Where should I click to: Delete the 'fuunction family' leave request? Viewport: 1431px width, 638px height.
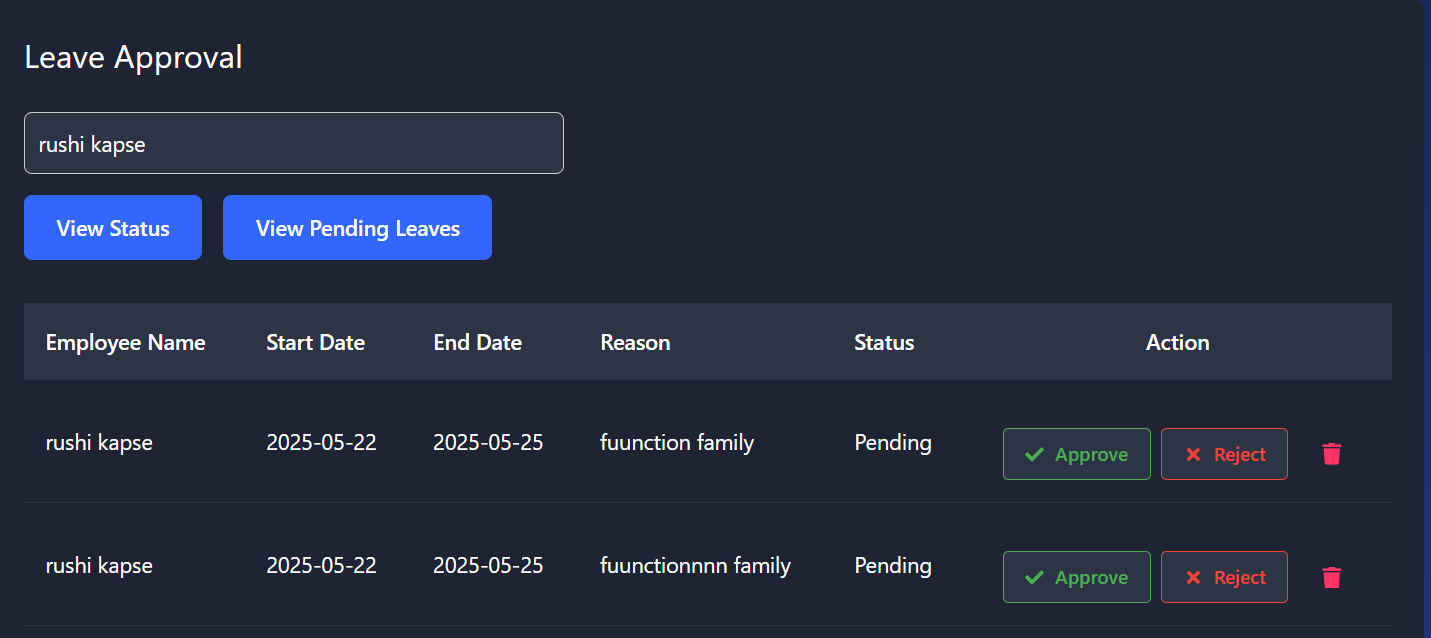(x=1331, y=454)
